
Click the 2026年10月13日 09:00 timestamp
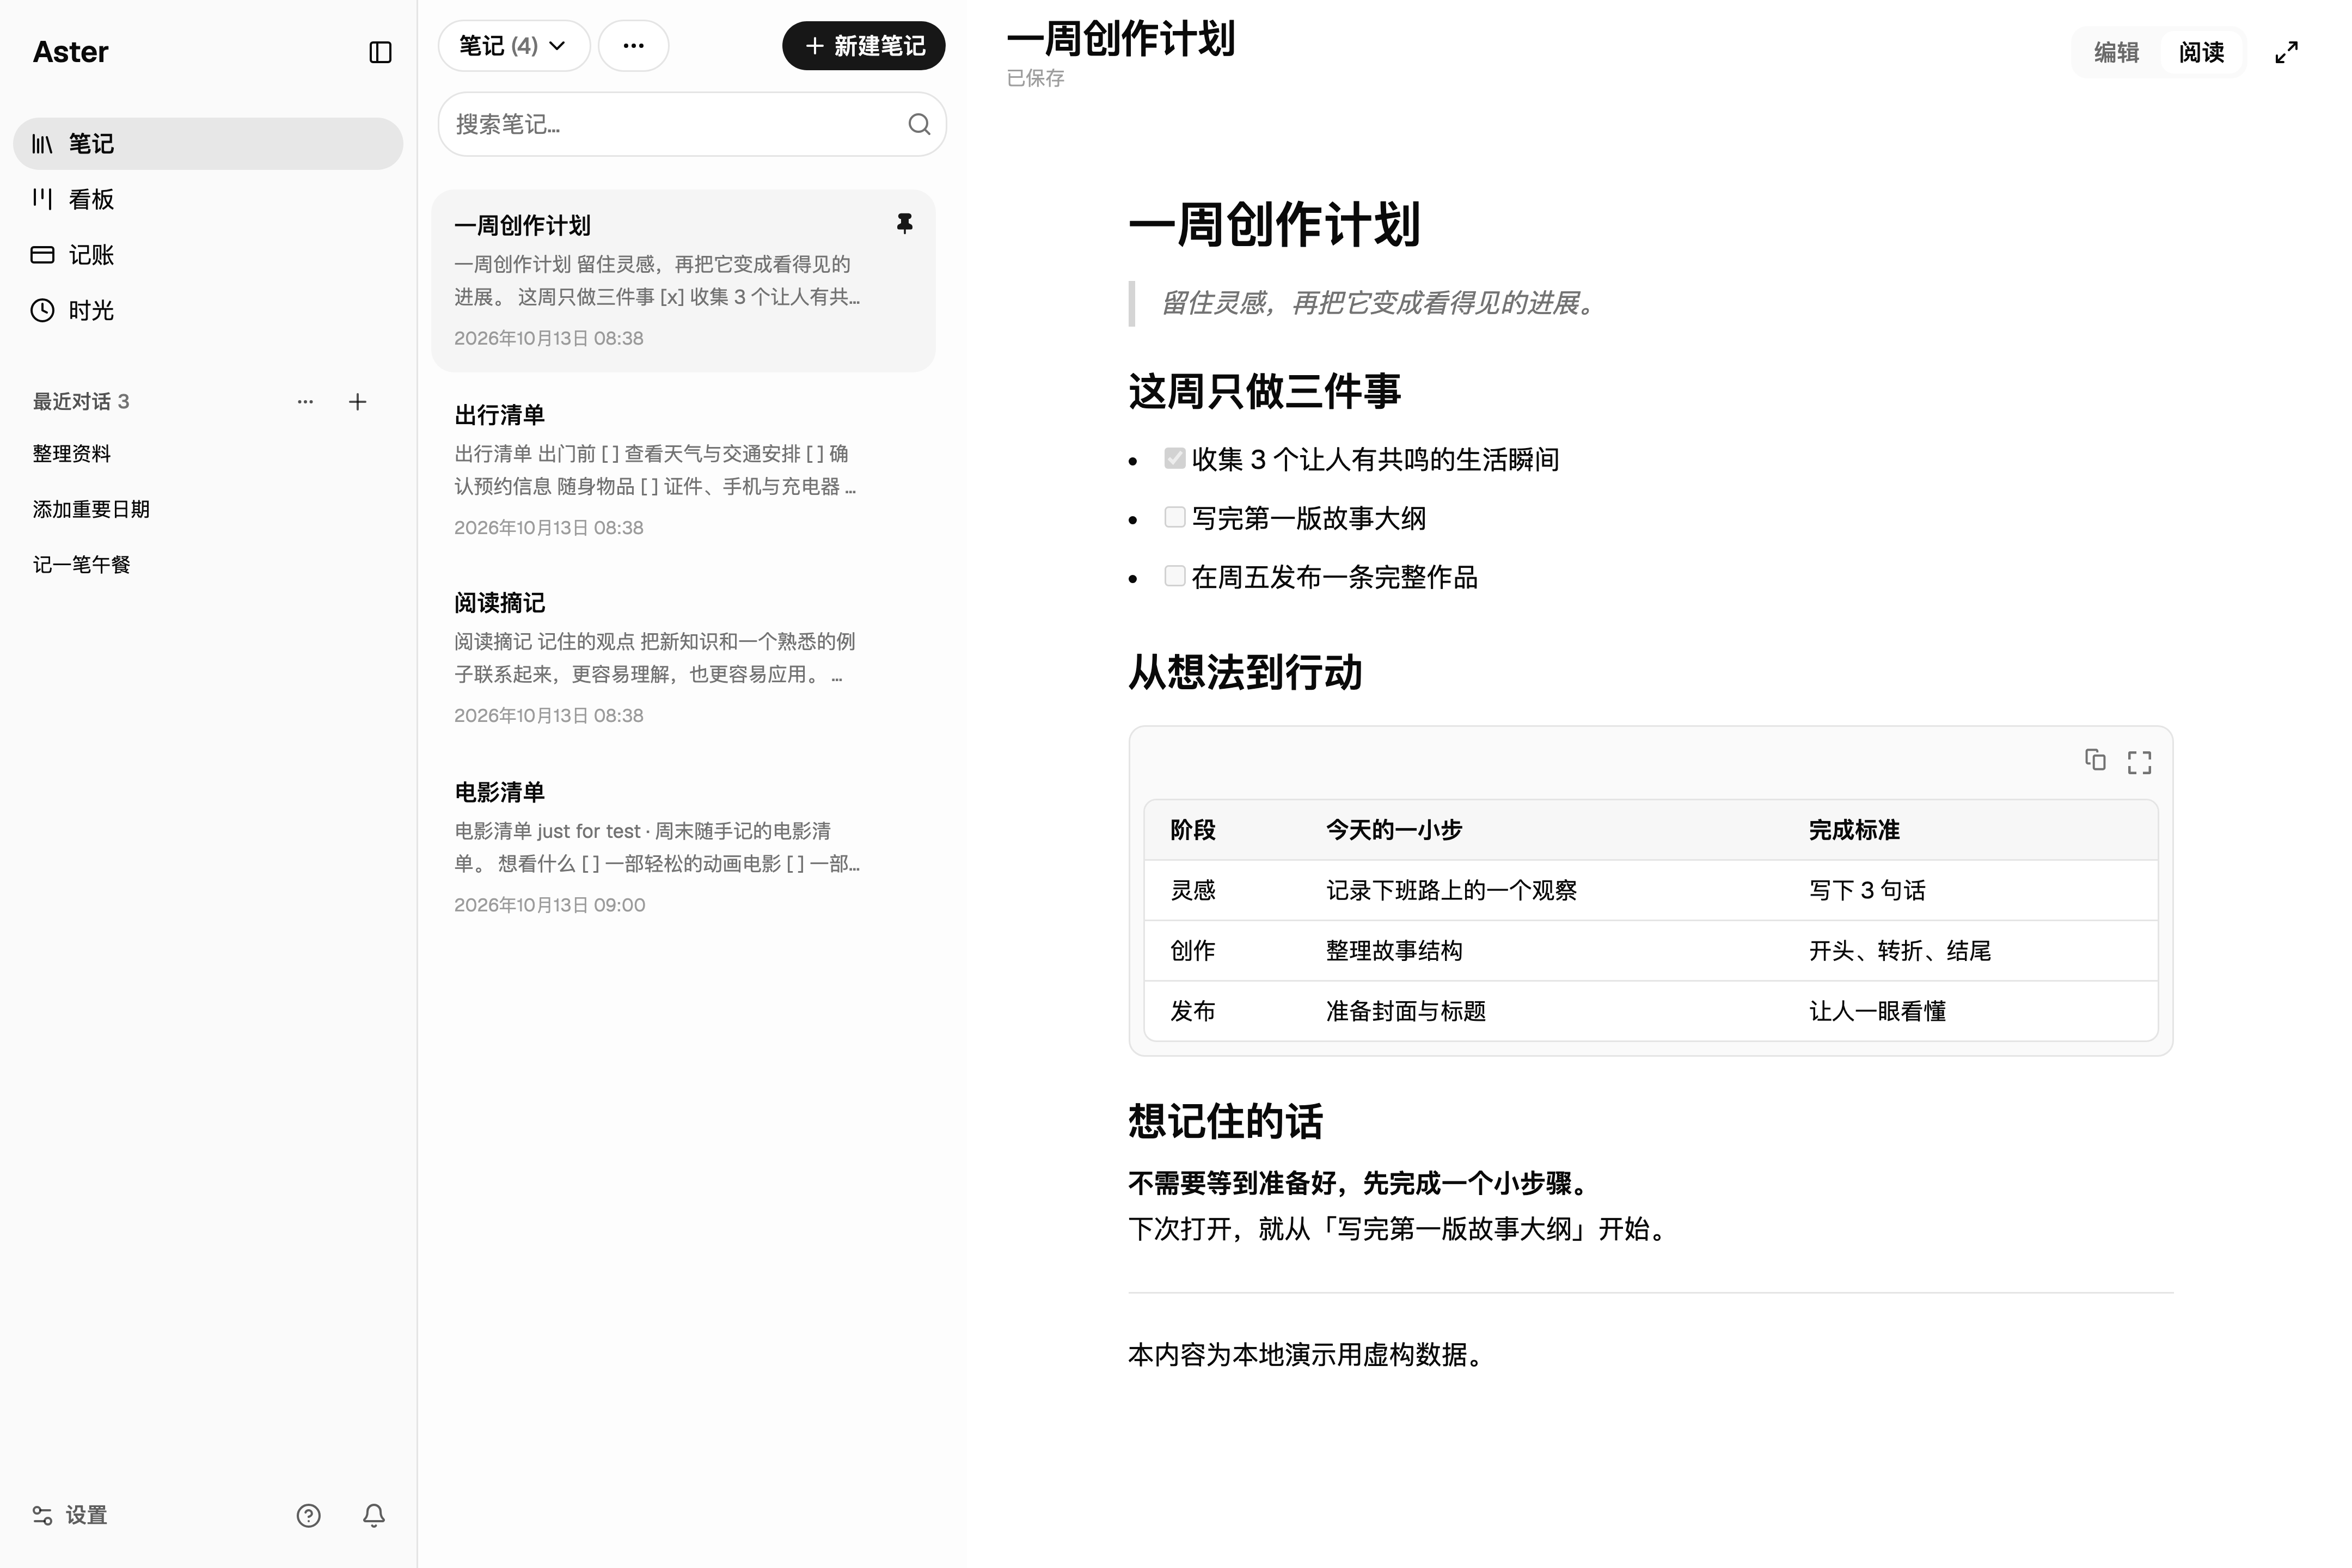550,905
